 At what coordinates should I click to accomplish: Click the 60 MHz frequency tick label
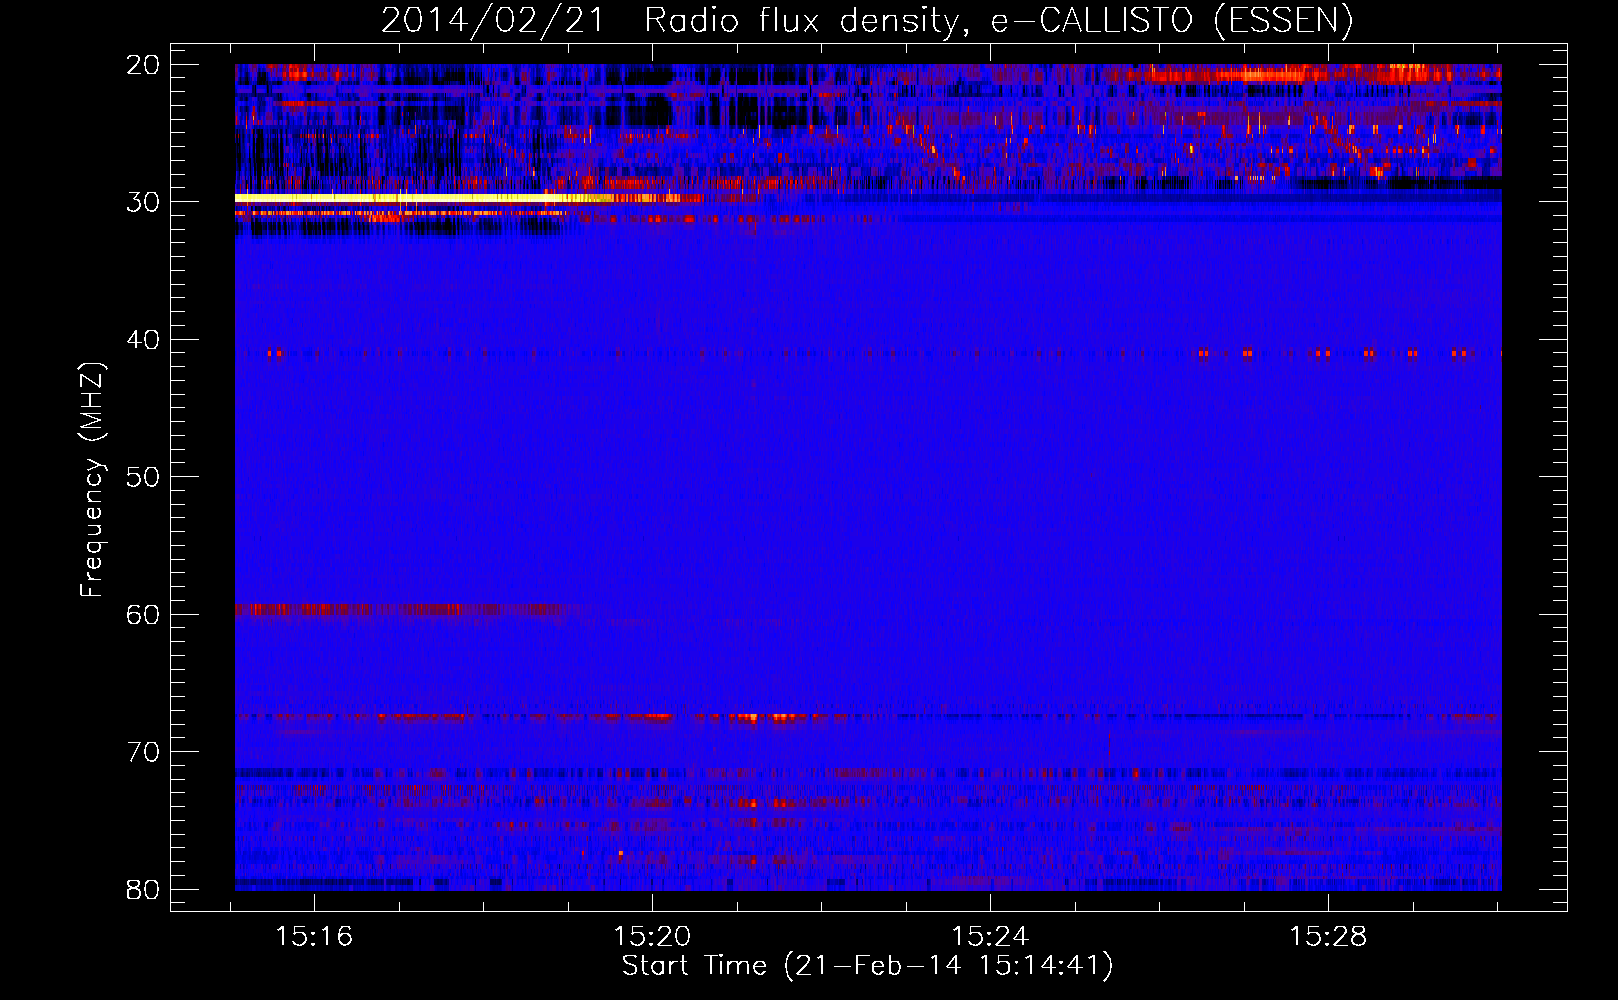pos(144,615)
